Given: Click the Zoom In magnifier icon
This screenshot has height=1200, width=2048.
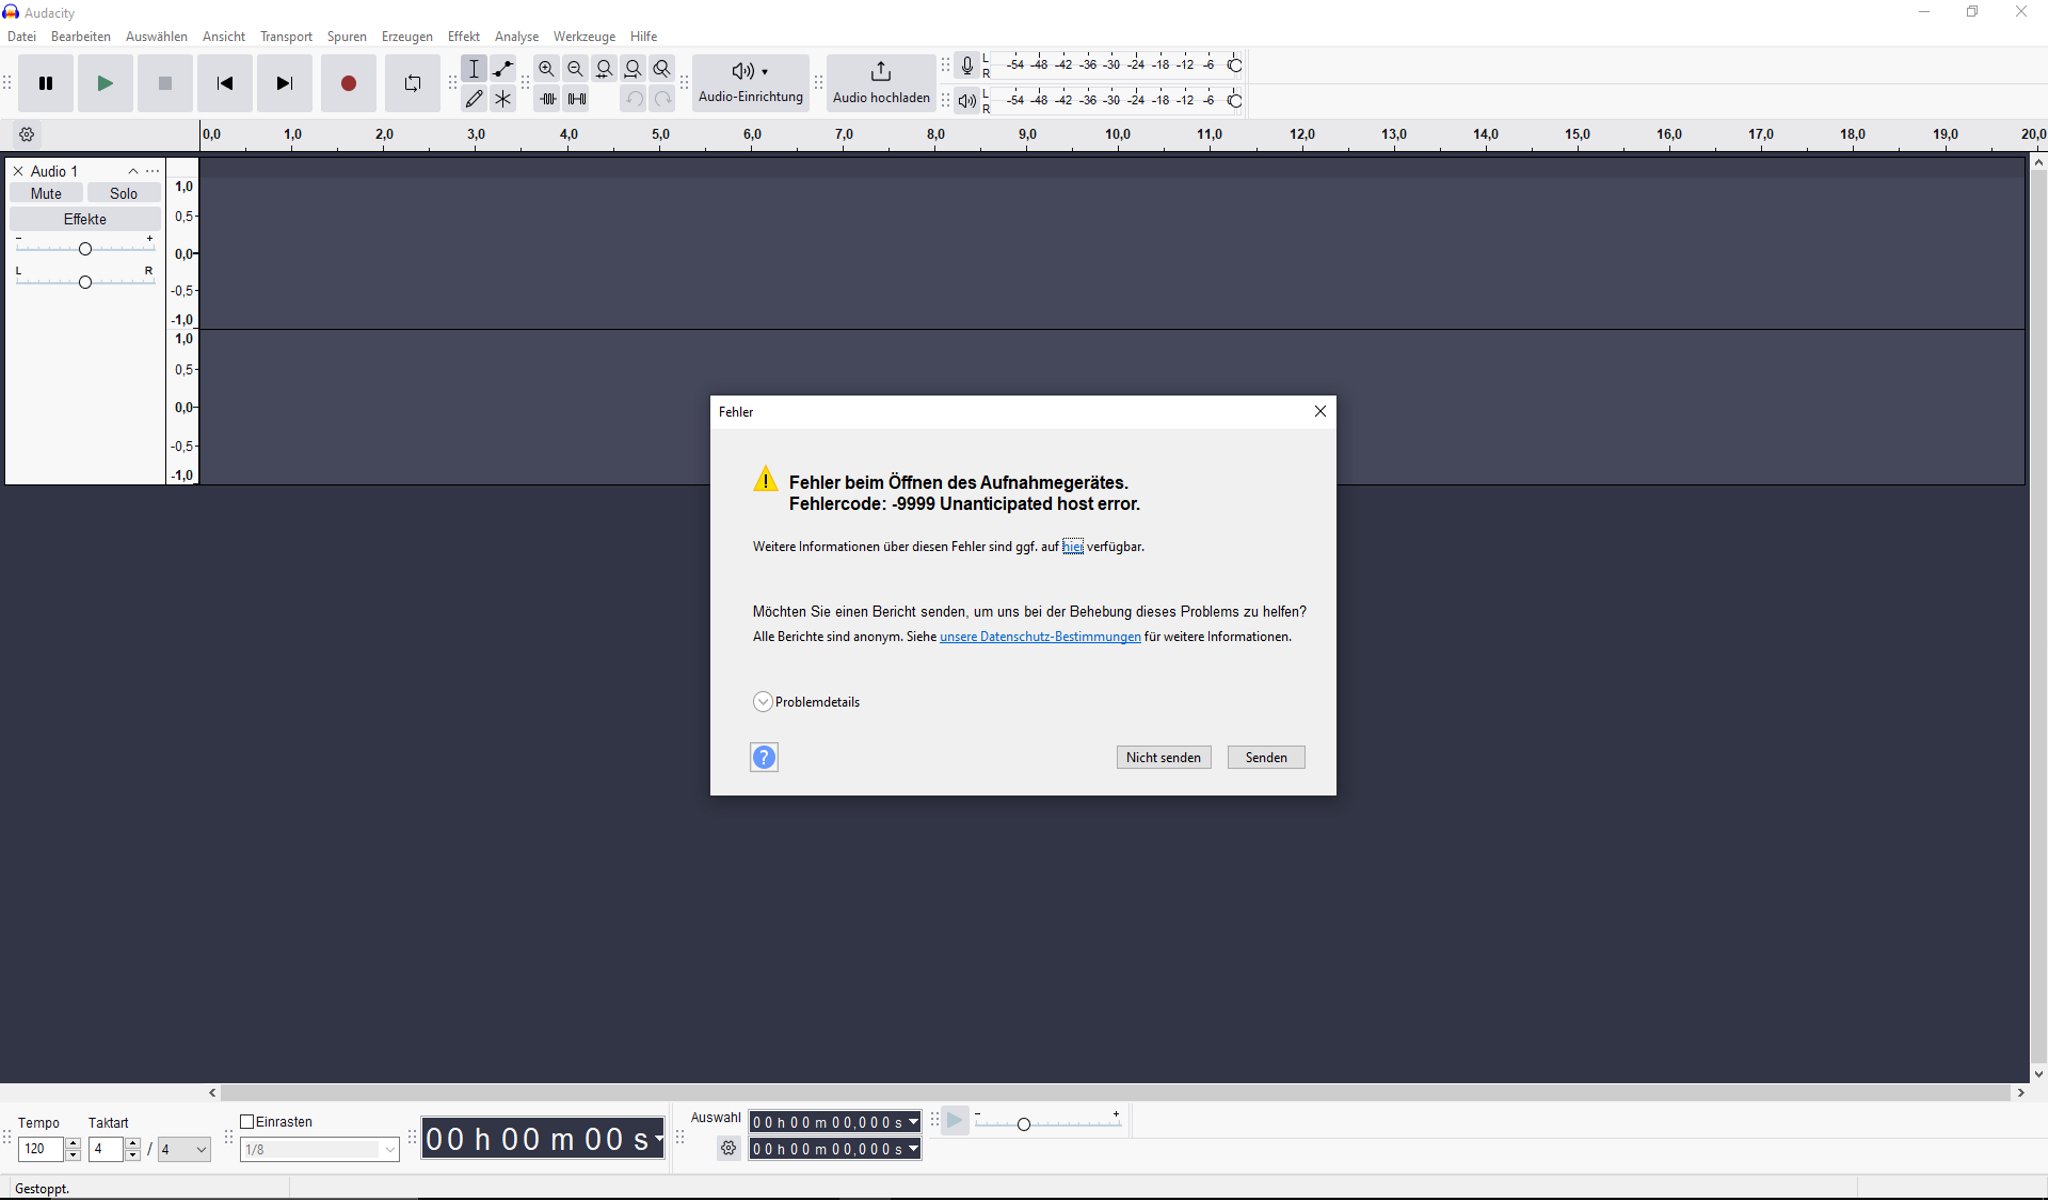Looking at the screenshot, I should tap(546, 69).
